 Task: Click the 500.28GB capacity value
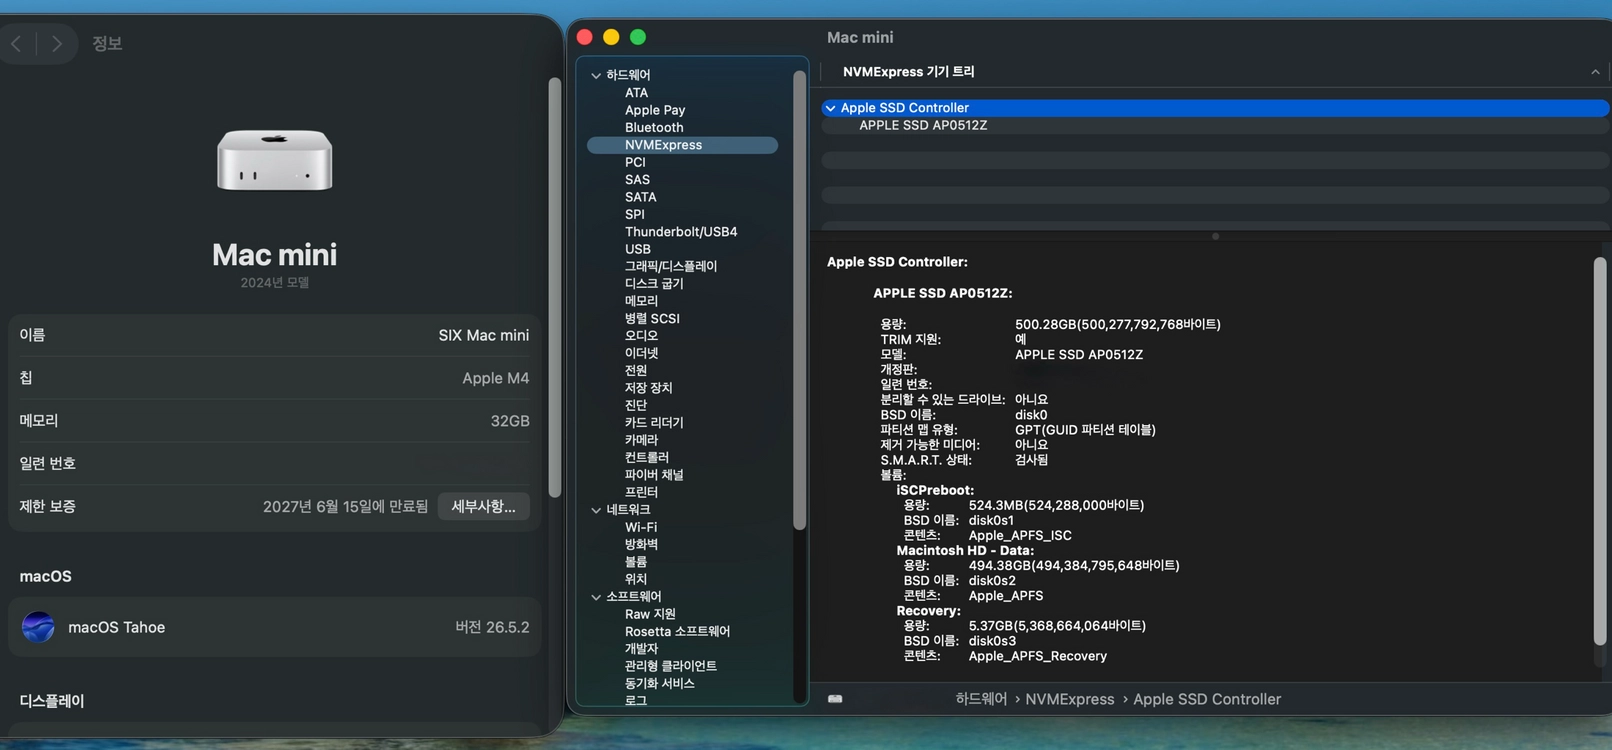pyautogui.click(x=1118, y=324)
